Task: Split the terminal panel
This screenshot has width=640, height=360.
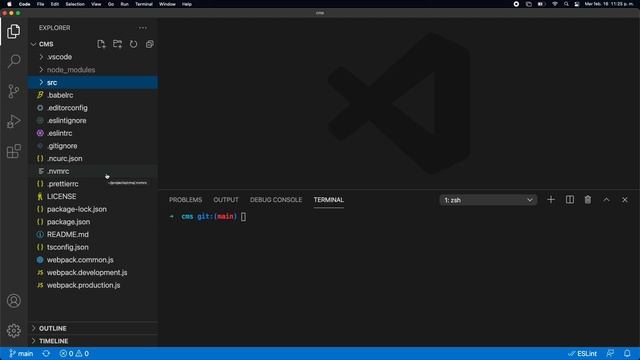Action: [570, 200]
